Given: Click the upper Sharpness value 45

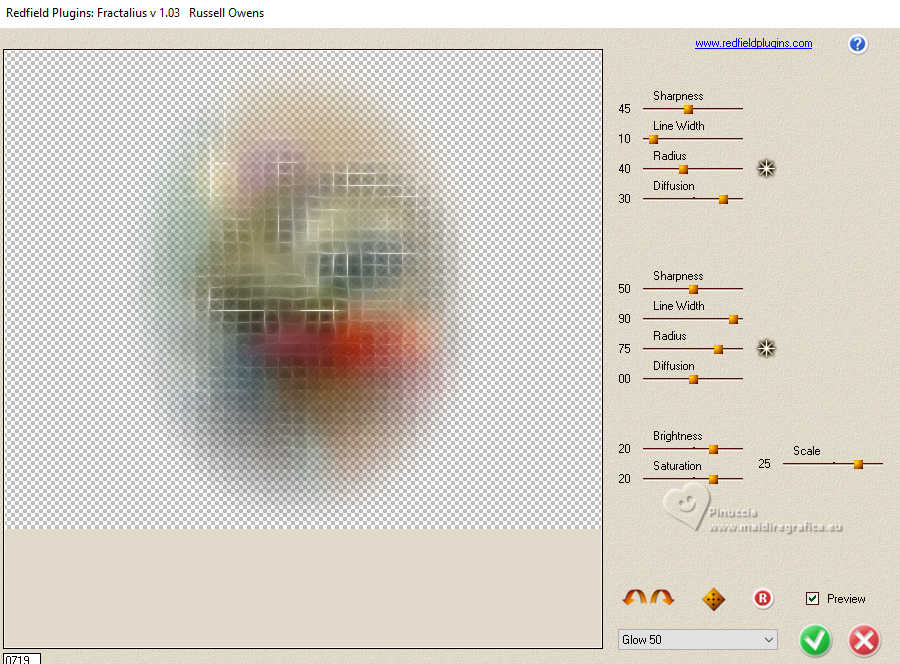Looking at the screenshot, I should coord(624,109).
